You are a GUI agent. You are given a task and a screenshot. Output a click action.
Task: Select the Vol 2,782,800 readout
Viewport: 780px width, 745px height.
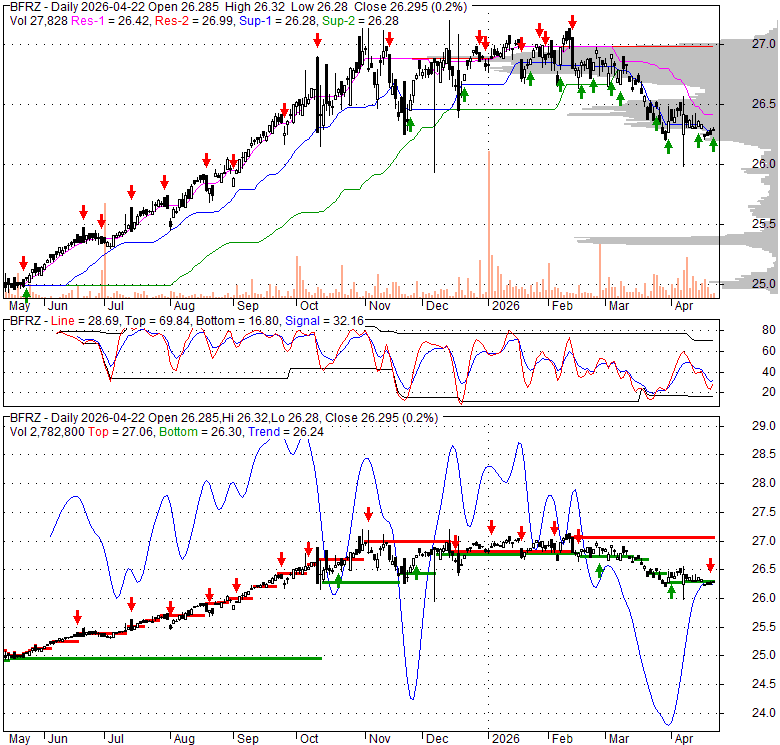click(x=47, y=432)
